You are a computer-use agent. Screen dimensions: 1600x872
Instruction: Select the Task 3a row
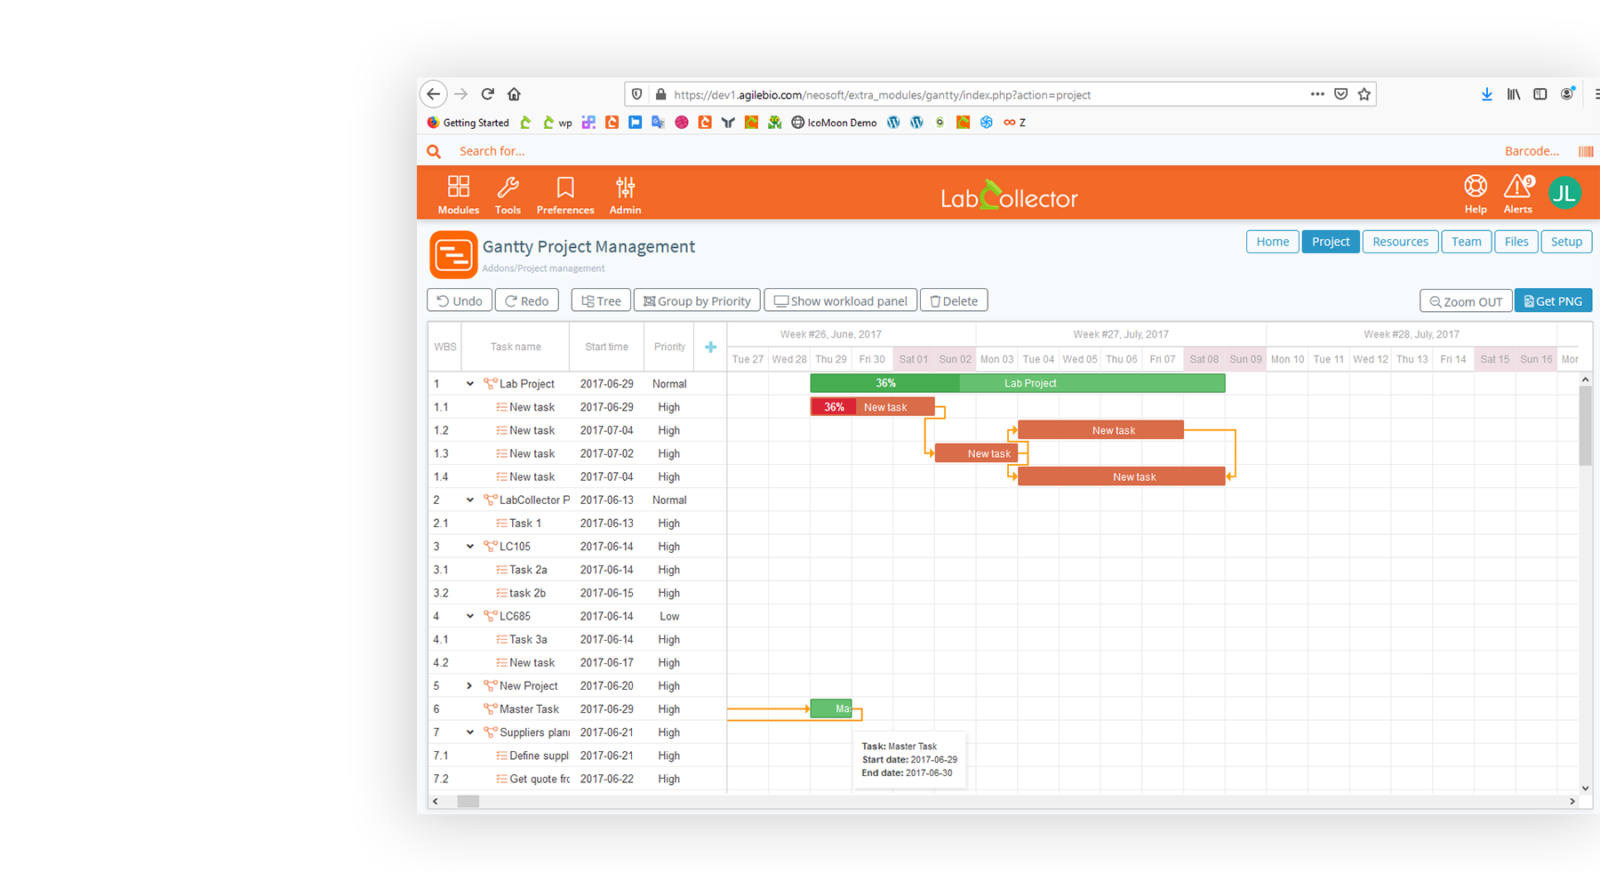[577, 640]
